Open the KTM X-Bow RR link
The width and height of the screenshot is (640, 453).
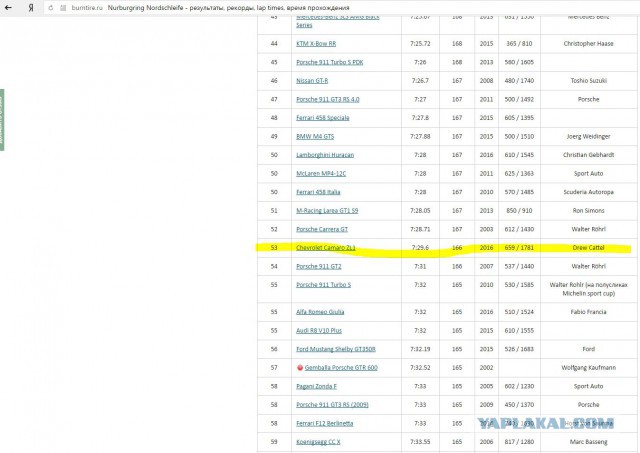click(x=316, y=44)
